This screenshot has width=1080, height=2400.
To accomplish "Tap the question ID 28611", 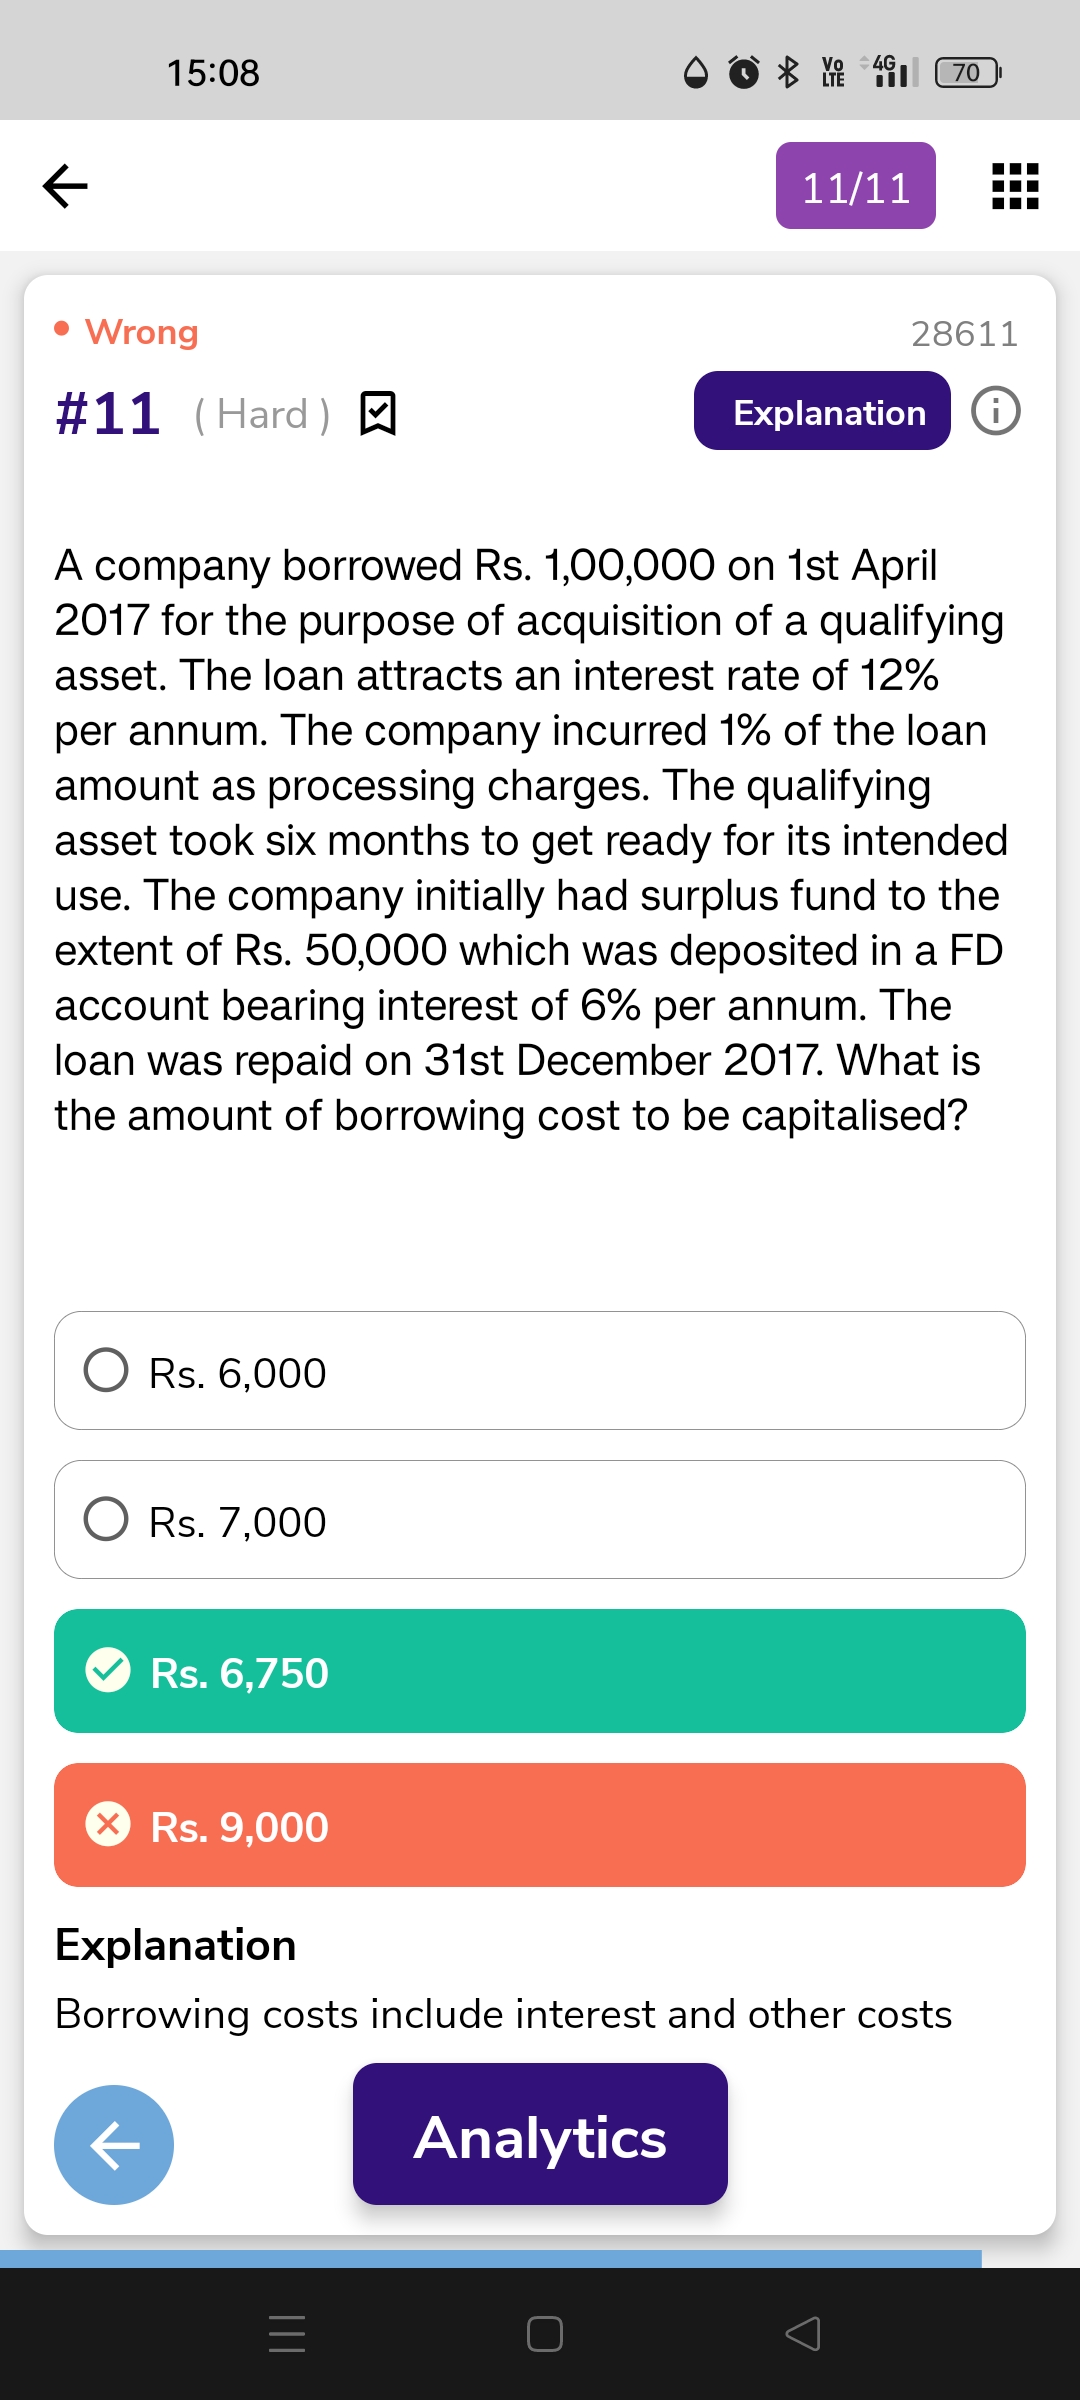I will click(964, 334).
